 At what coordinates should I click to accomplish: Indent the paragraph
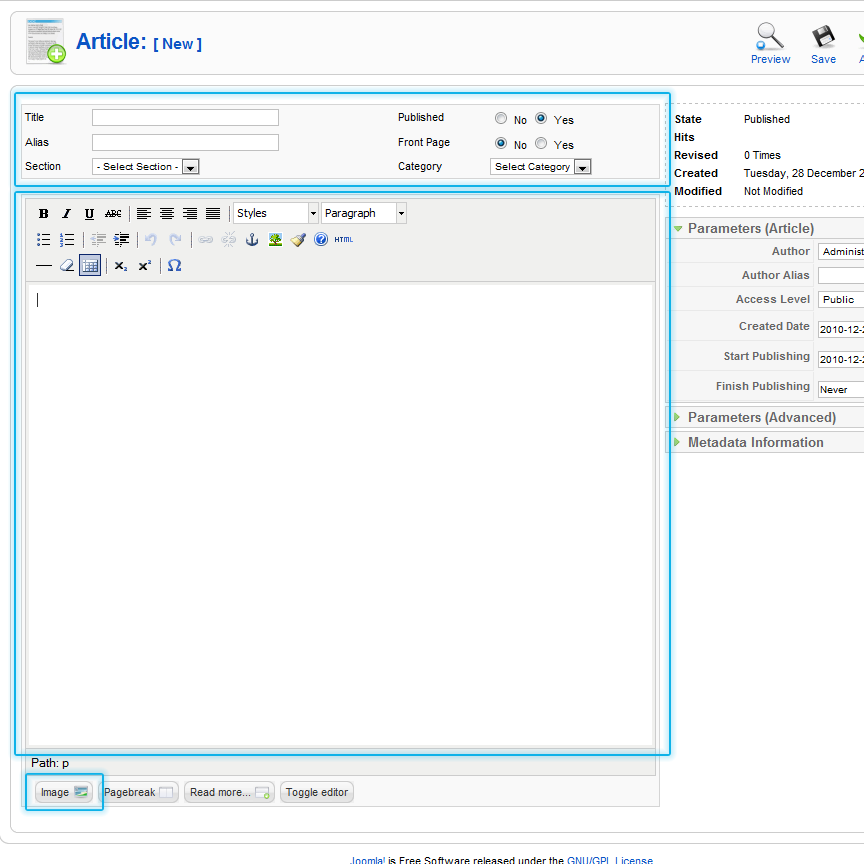pos(121,239)
